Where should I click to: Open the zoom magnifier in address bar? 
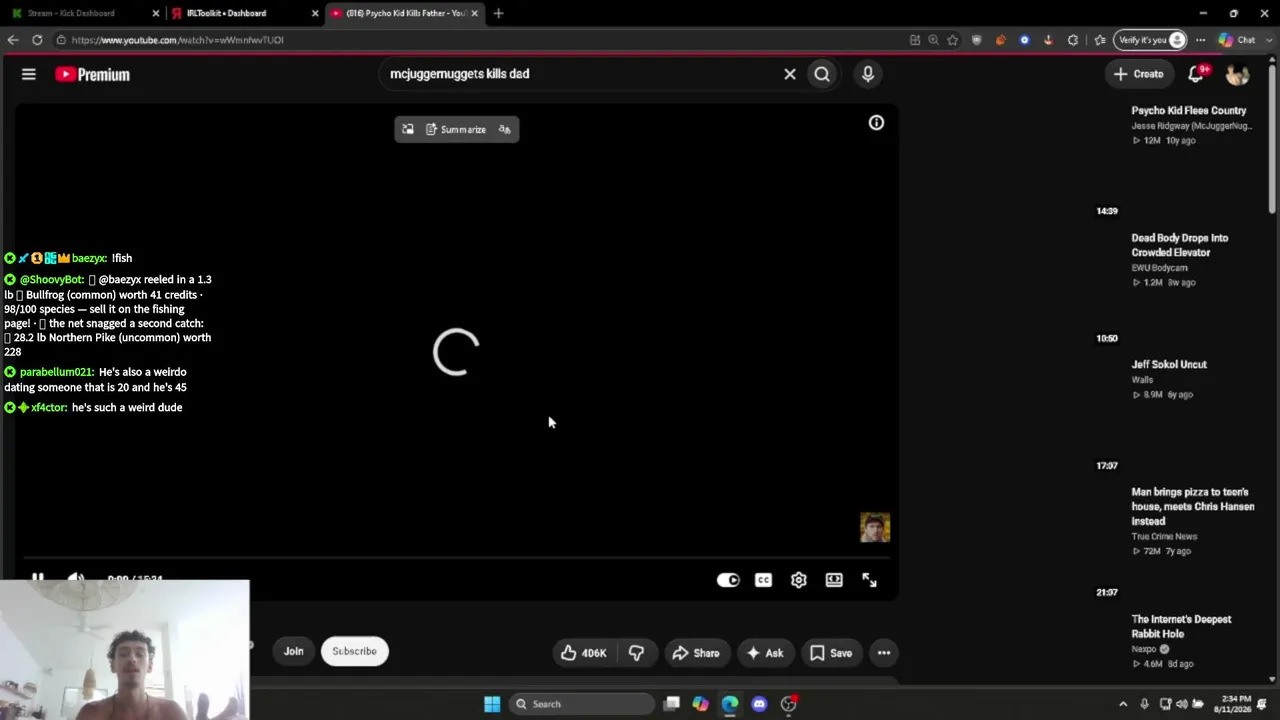tap(933, 40)
